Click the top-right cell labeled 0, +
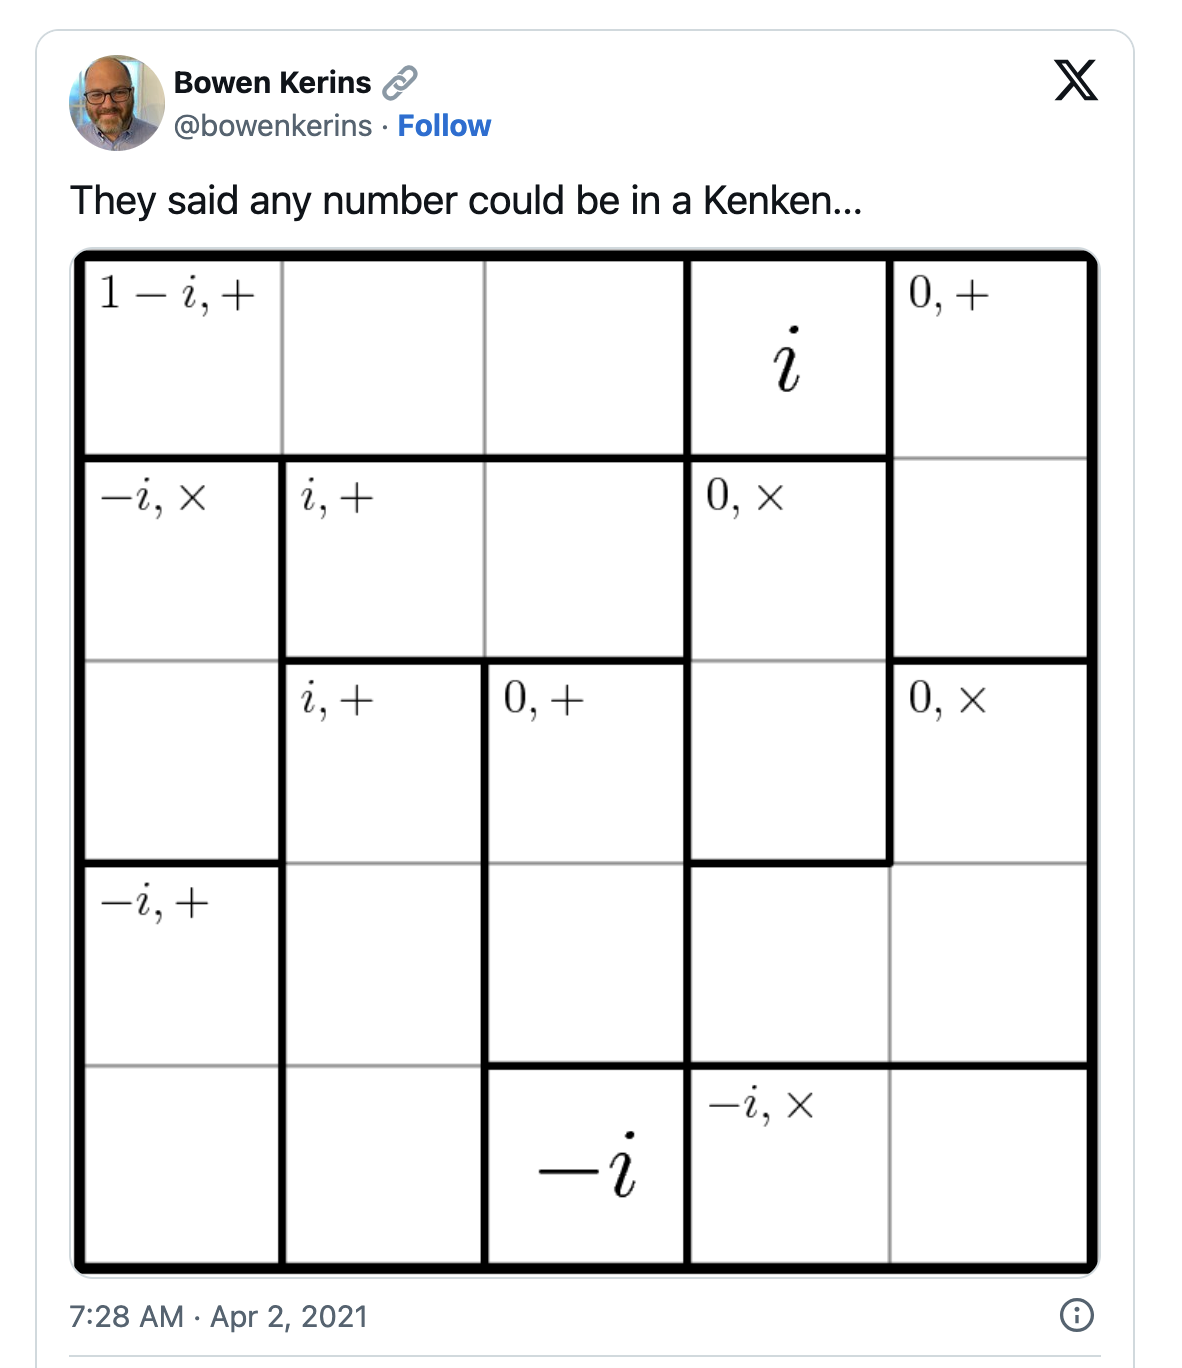The width and height of the screenshot is (1182, 1368). 990,357
